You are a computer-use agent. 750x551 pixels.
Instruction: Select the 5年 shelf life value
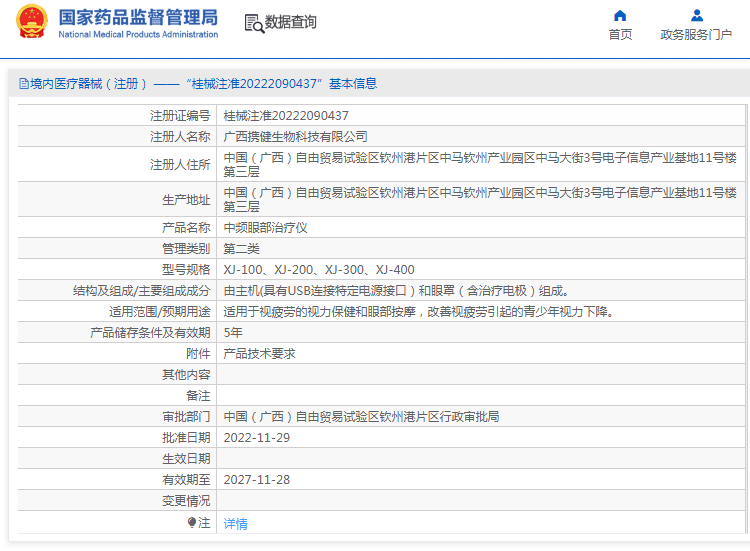[x=233, y=333]
